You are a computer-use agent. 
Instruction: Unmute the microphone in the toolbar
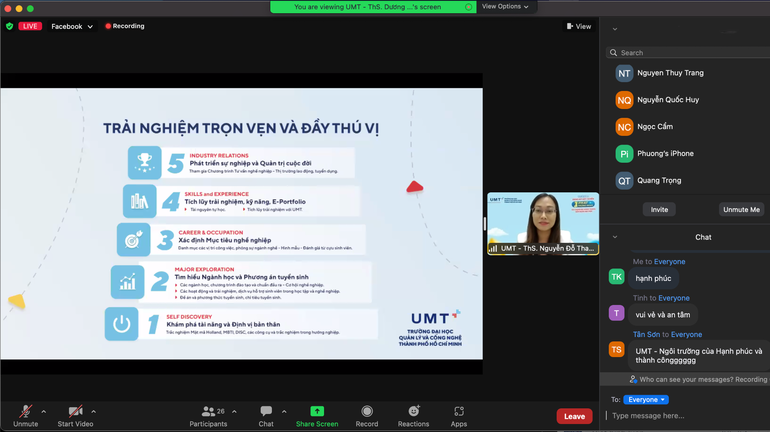25,411
